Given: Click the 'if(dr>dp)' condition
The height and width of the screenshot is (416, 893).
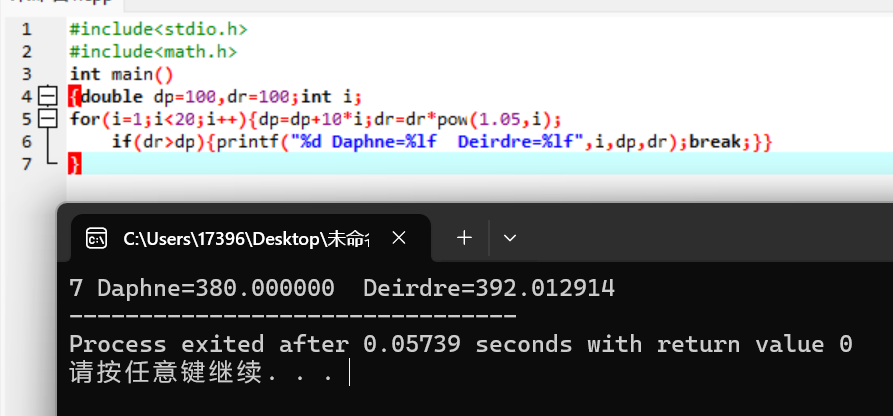Looking at the screenshot, I should pyautogui.click(x=157, y=141).
